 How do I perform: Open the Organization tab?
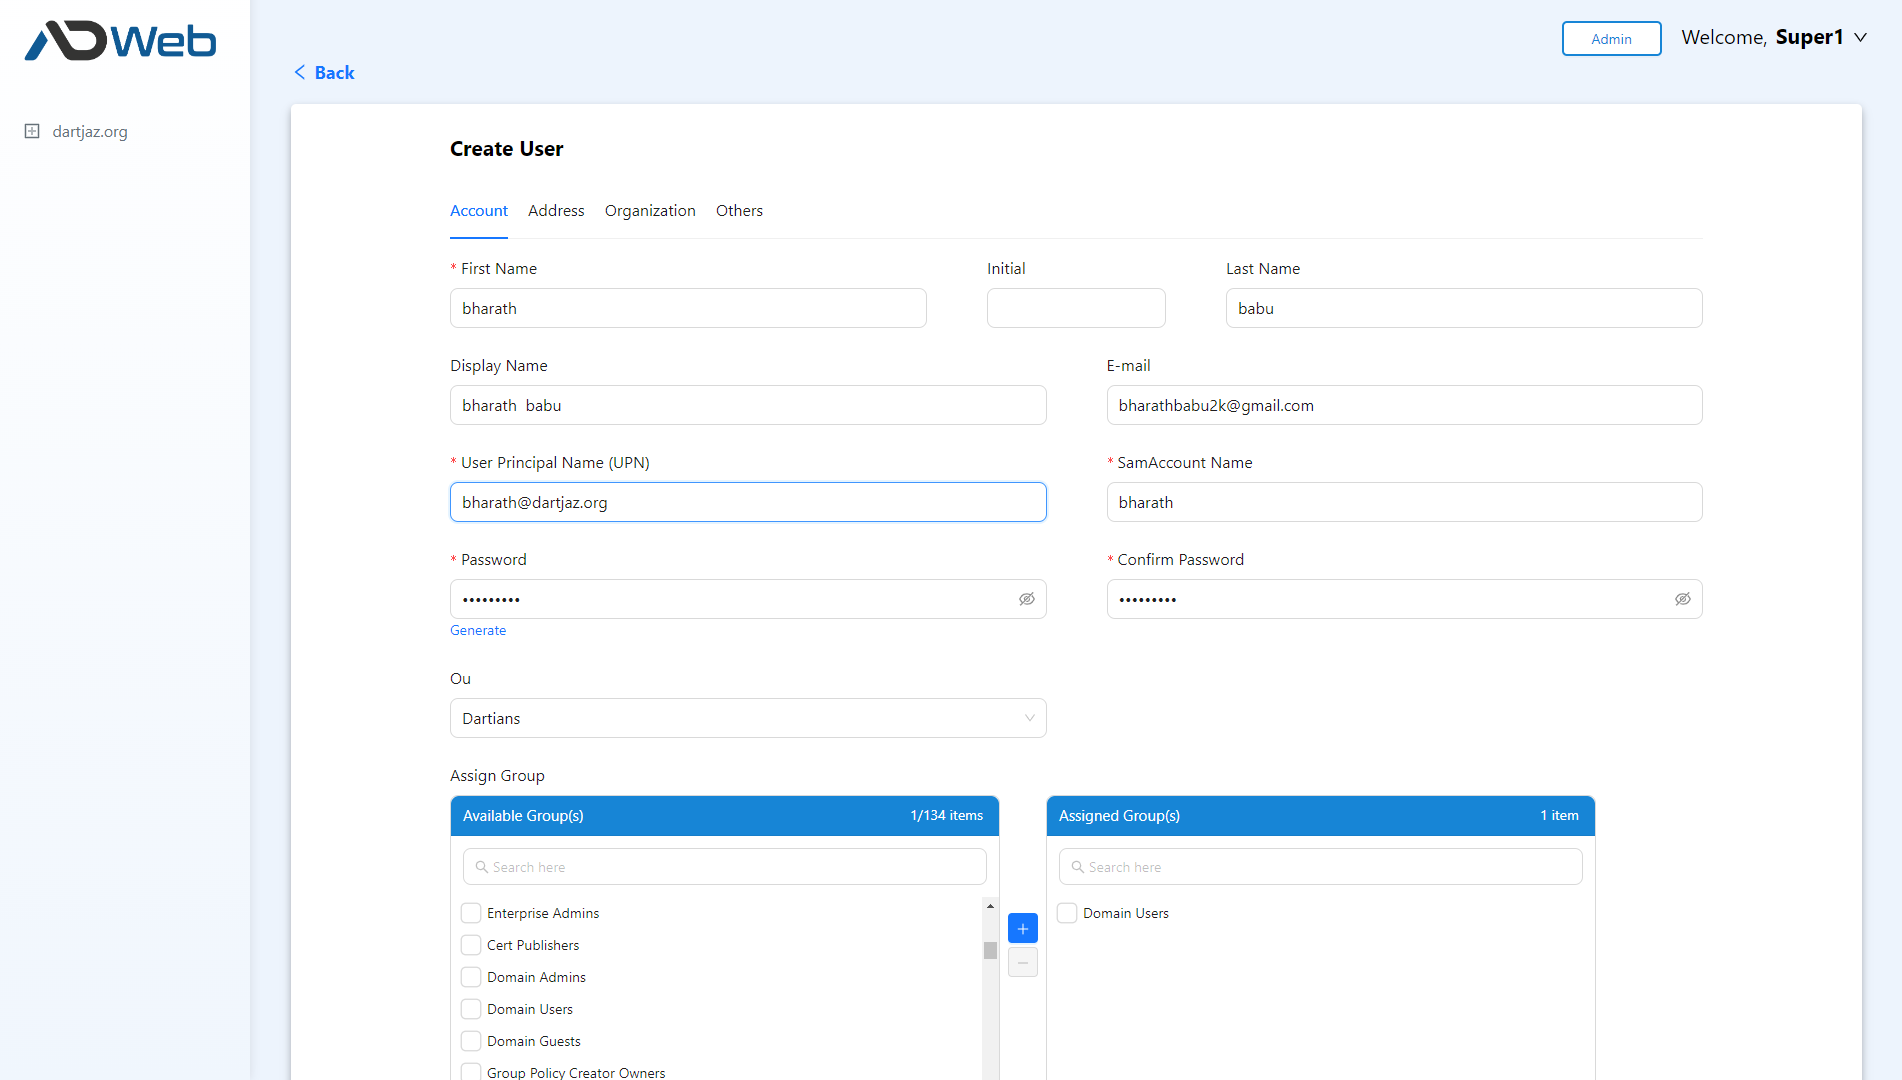click(x=650, y=211)
